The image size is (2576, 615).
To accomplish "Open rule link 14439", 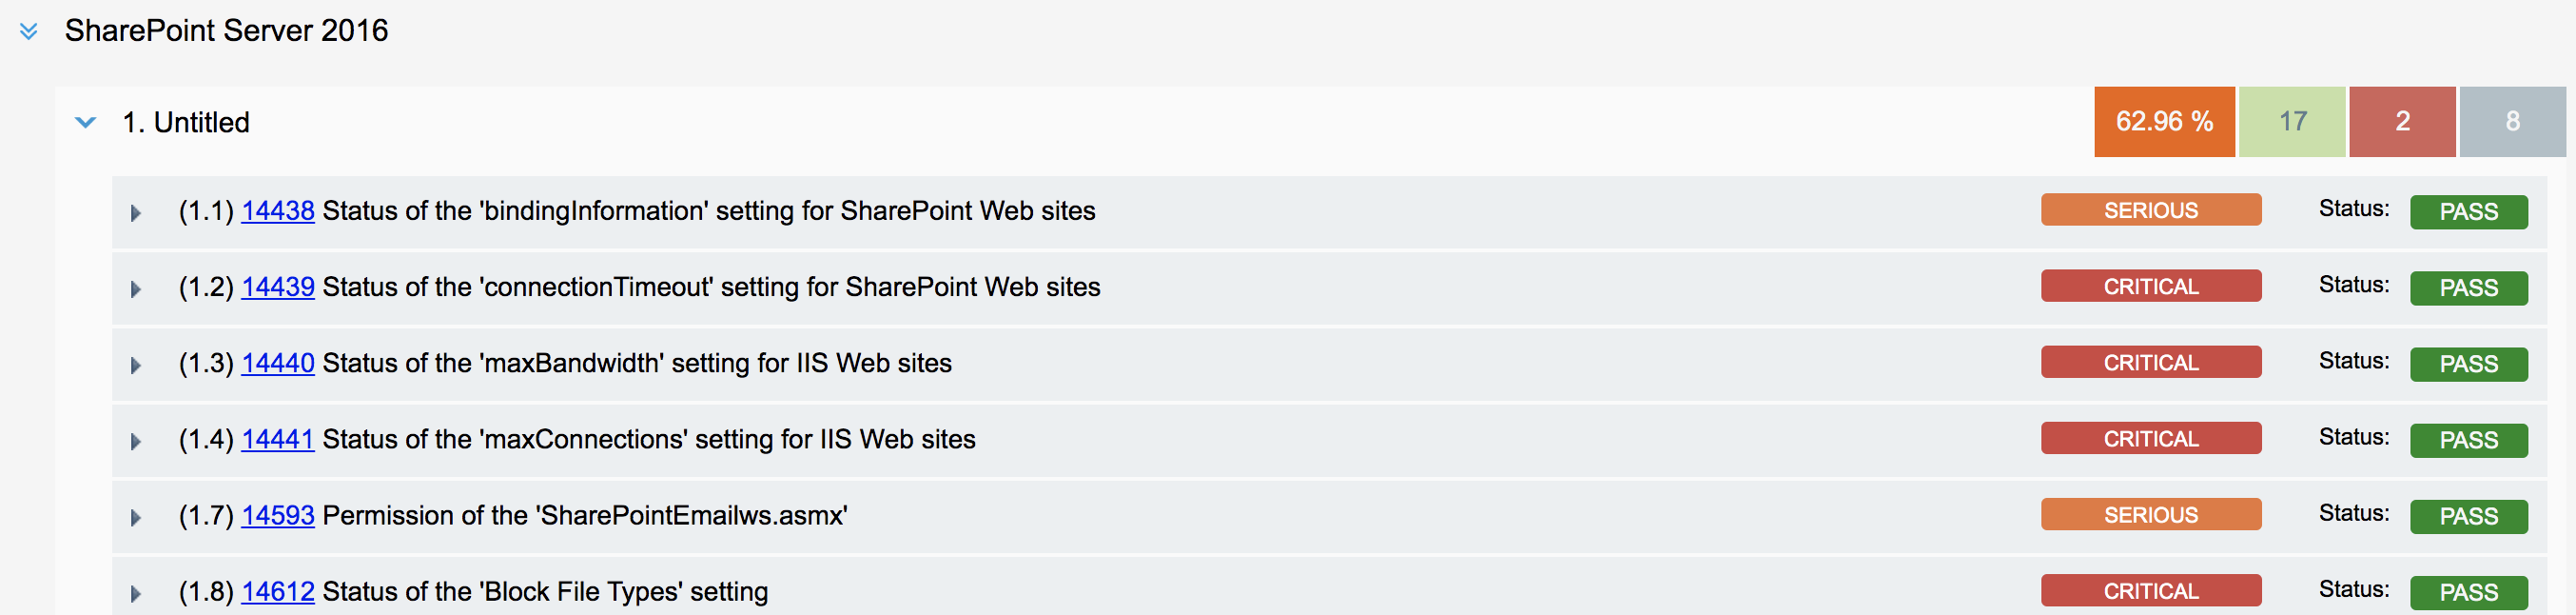I will 277,287.
